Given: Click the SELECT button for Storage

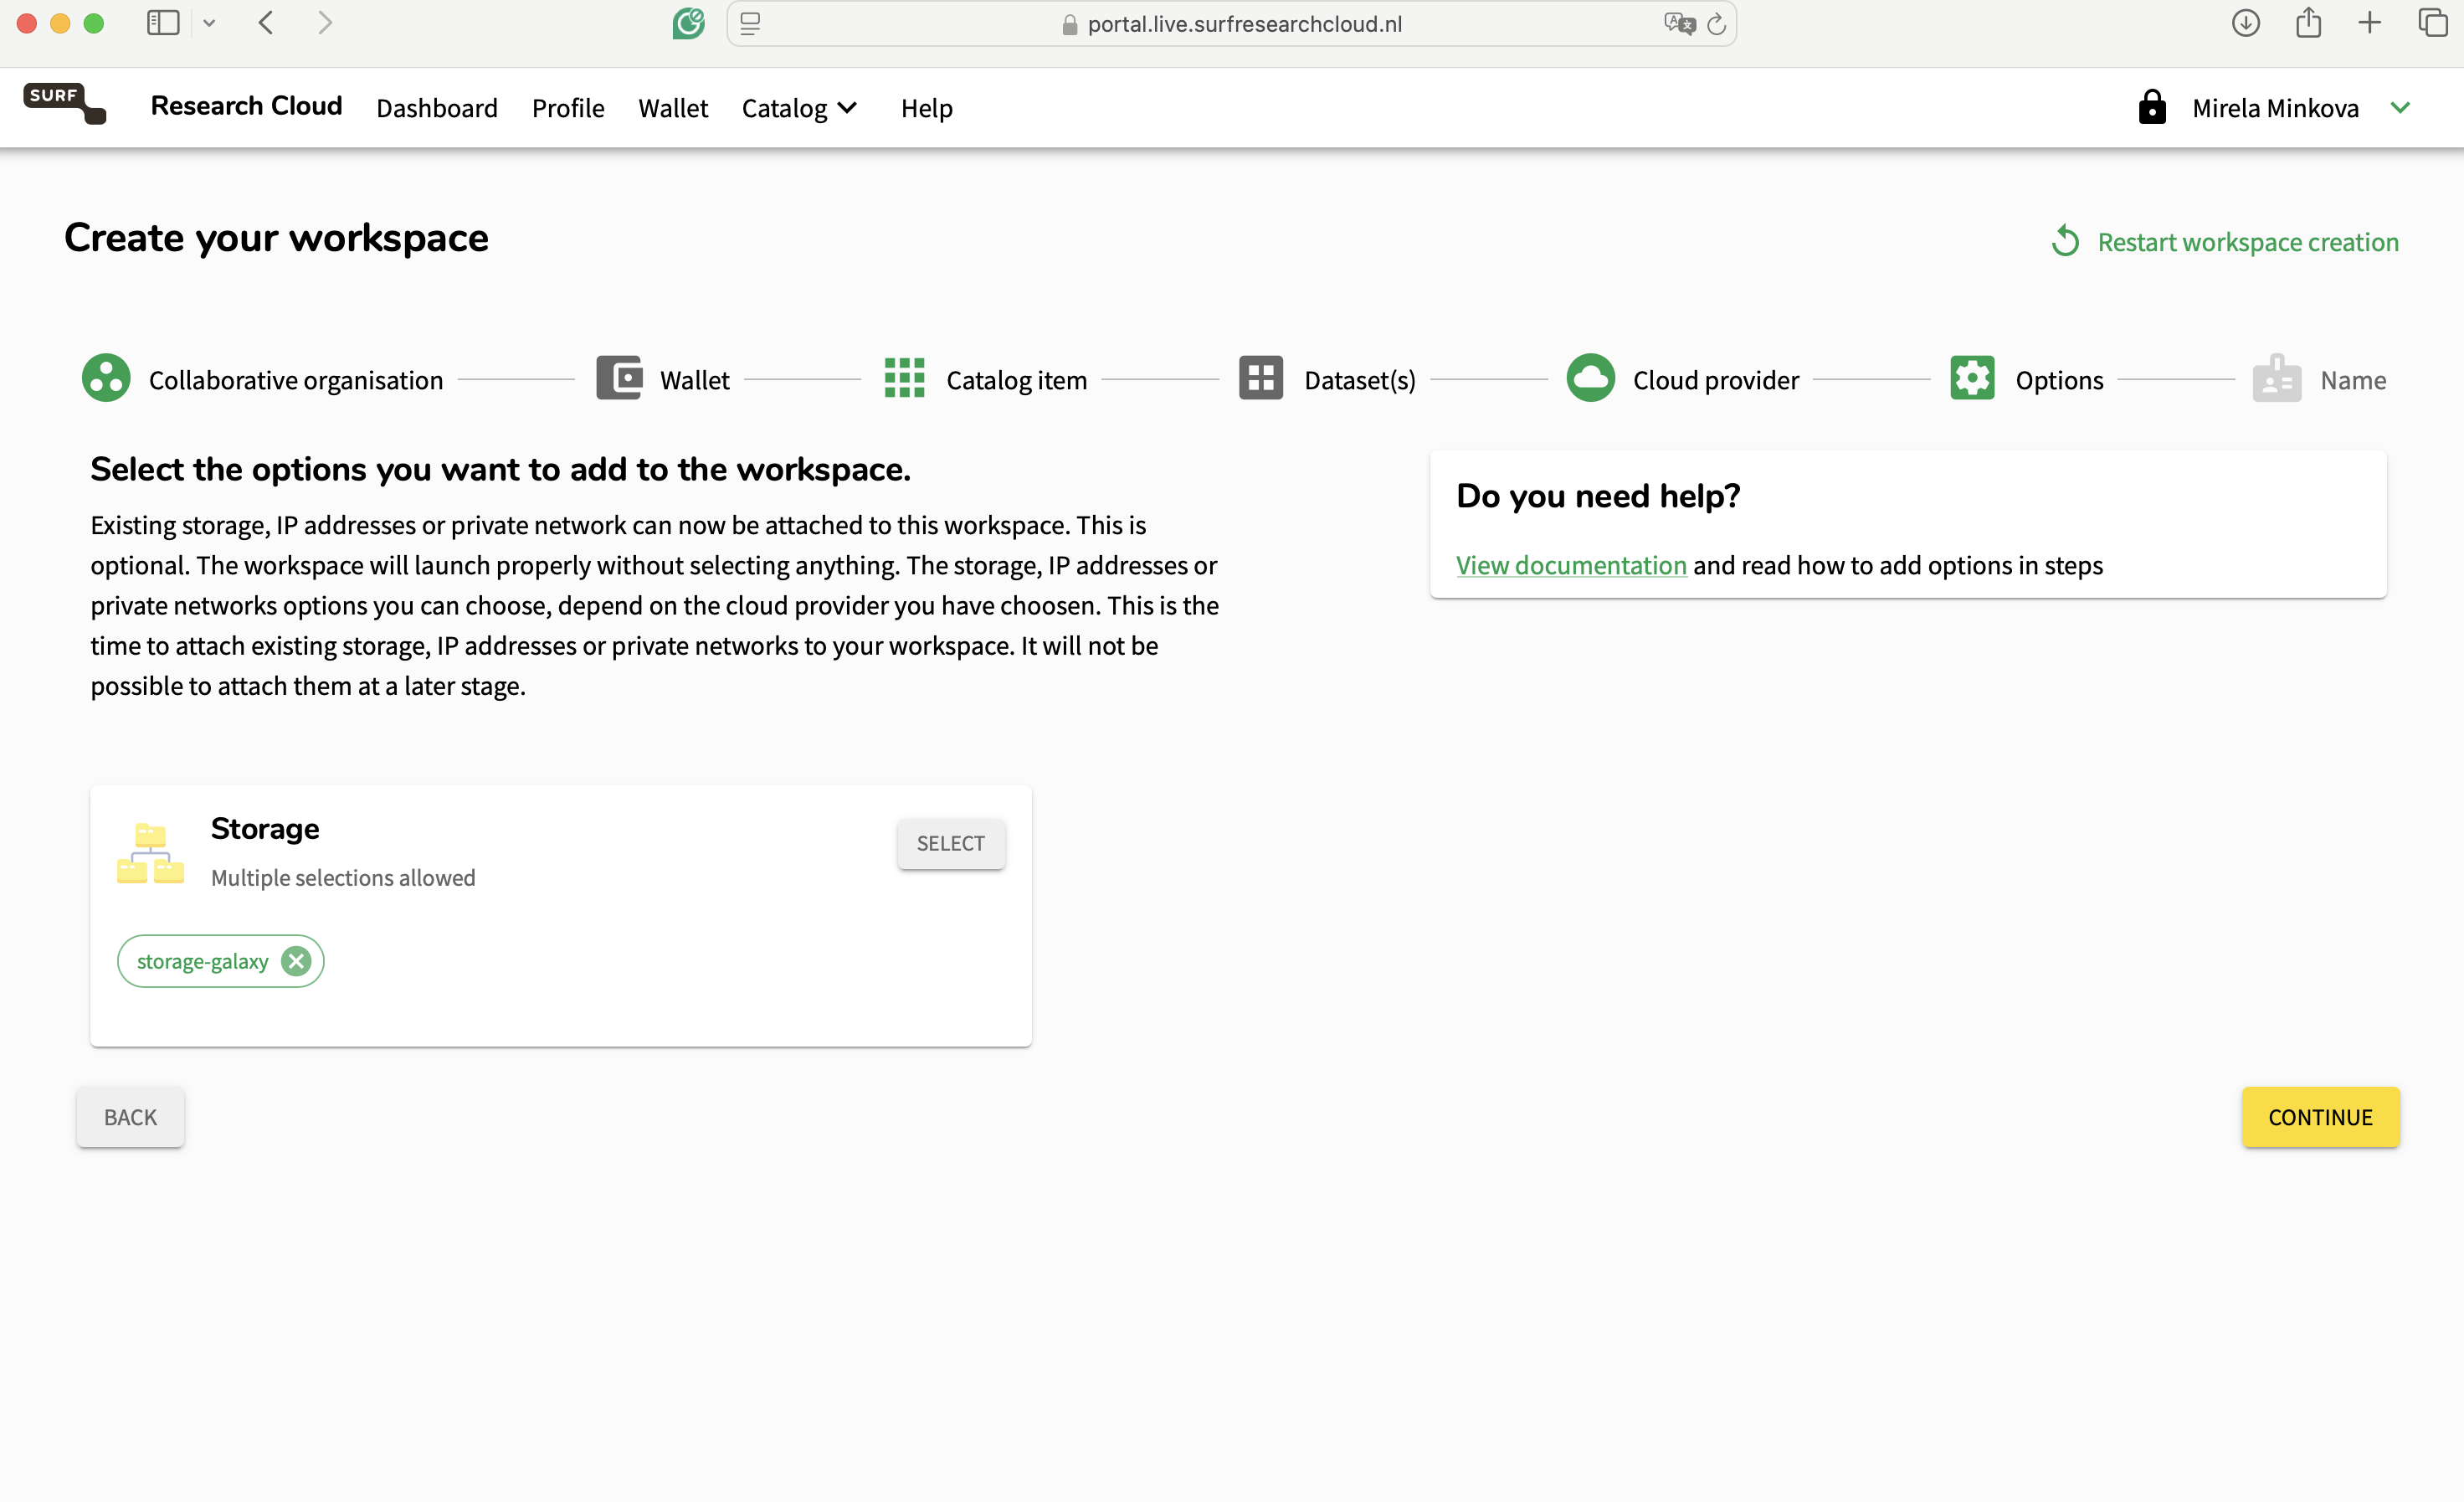Looking at the screenshot, I should coord(951,844).
